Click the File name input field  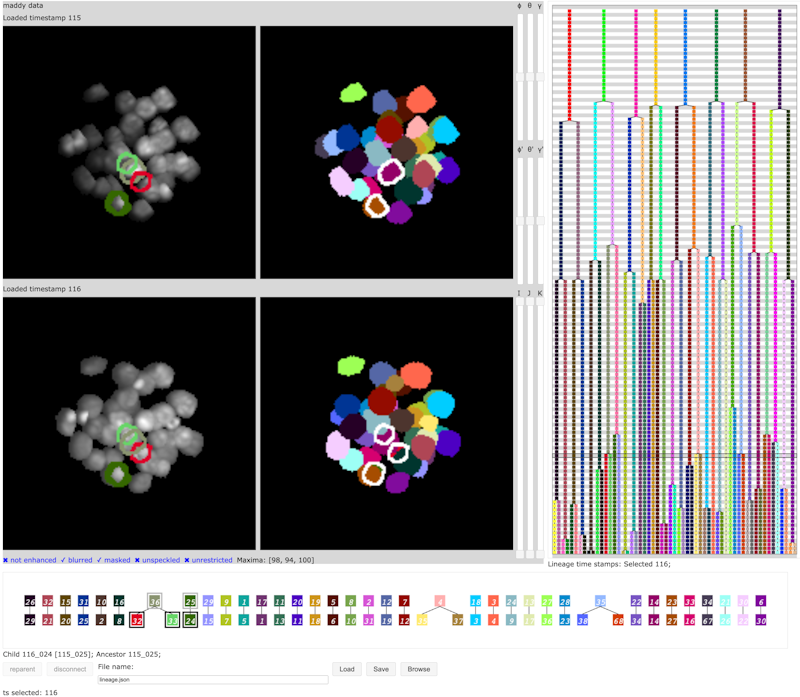pyautogui.click(x=212, y=679)
